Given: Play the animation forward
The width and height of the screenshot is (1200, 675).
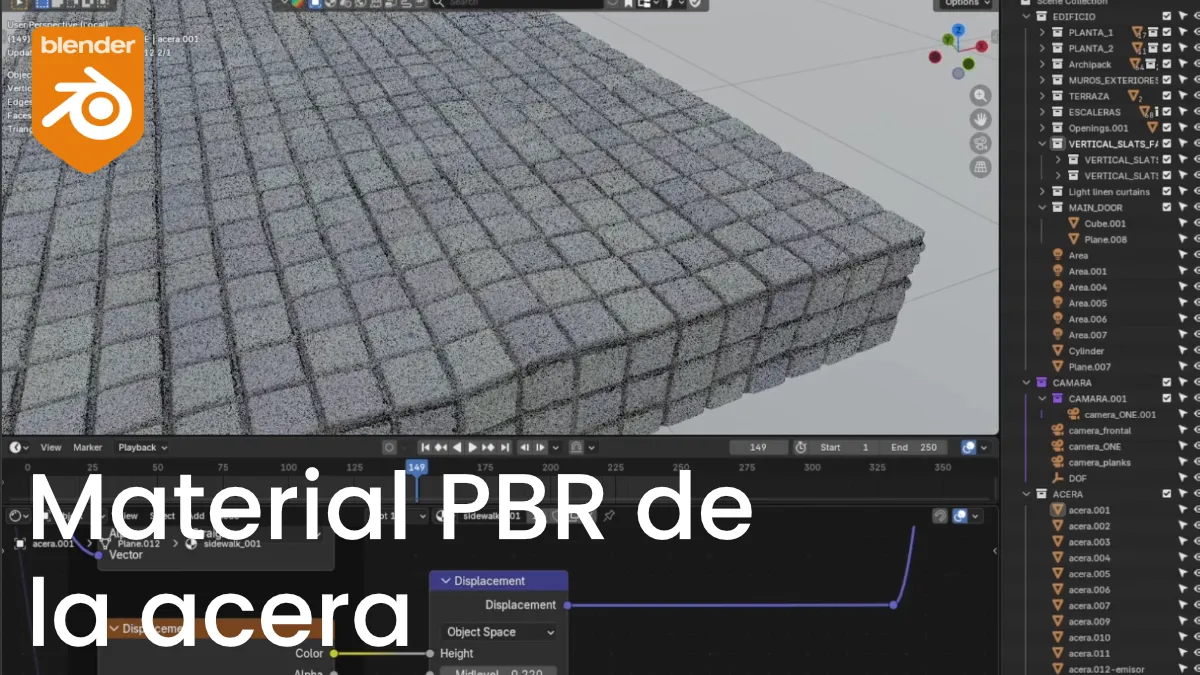Looking at the screenshot, I should 473,447.
